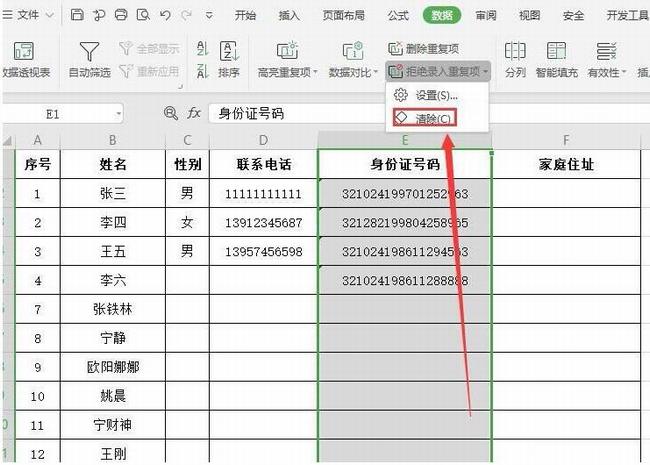Click the cell containing 张铁林
650x465 pixels.
113,309
